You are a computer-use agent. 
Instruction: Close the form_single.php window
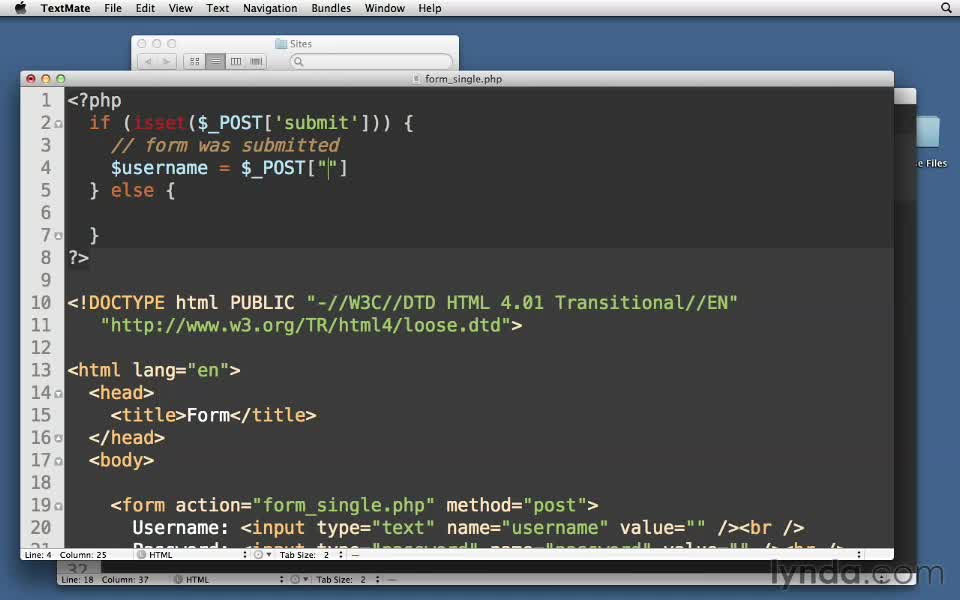[31, 79]
